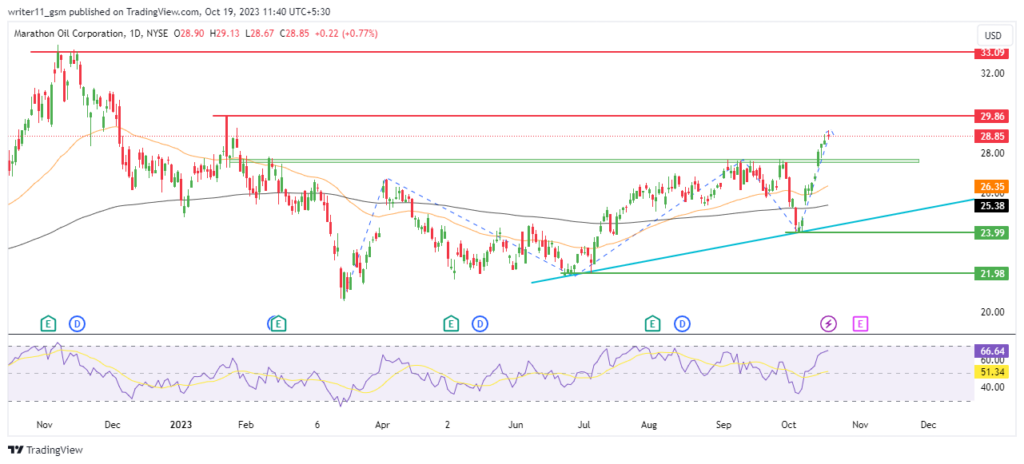Open the earnings E marker above the '2' date label

tap(450, 322)
